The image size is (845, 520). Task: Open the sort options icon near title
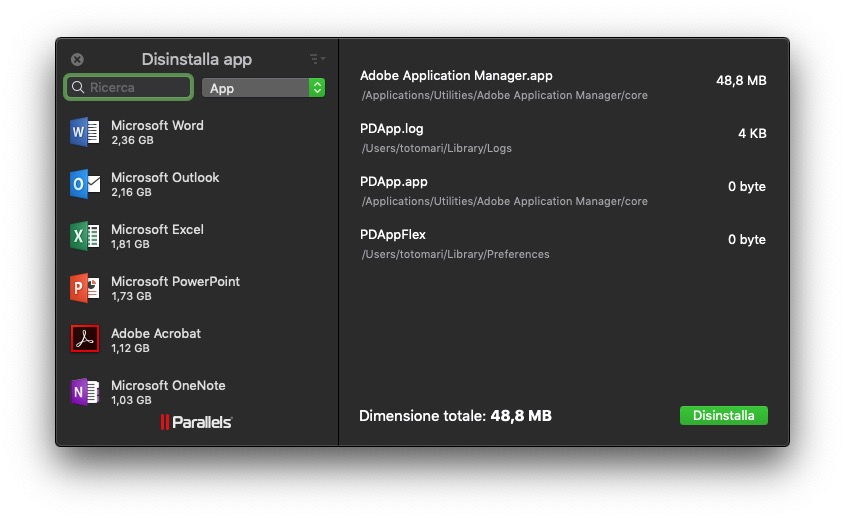click(x=317, y=58)
